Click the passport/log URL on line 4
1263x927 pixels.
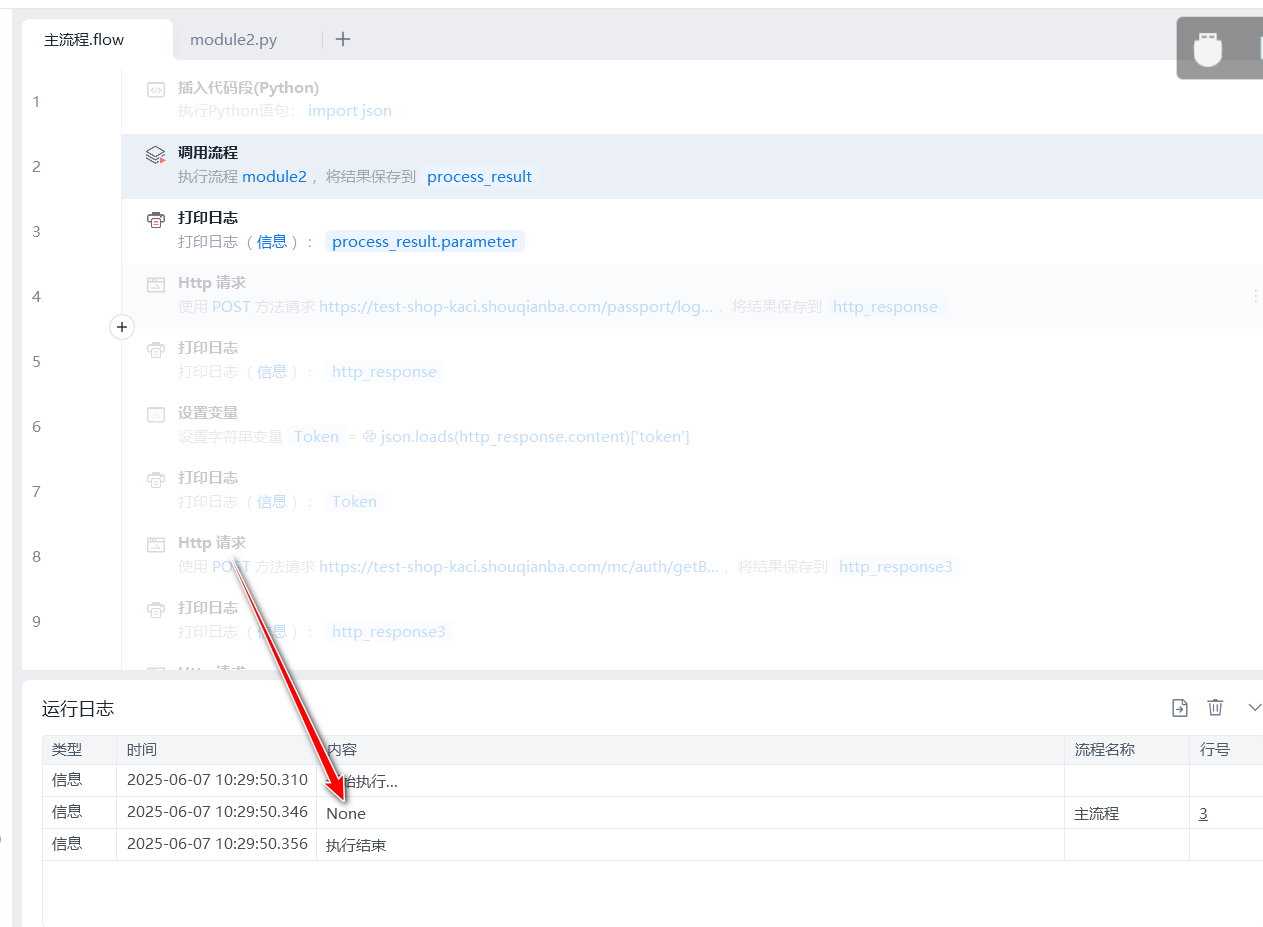(516, 307)
